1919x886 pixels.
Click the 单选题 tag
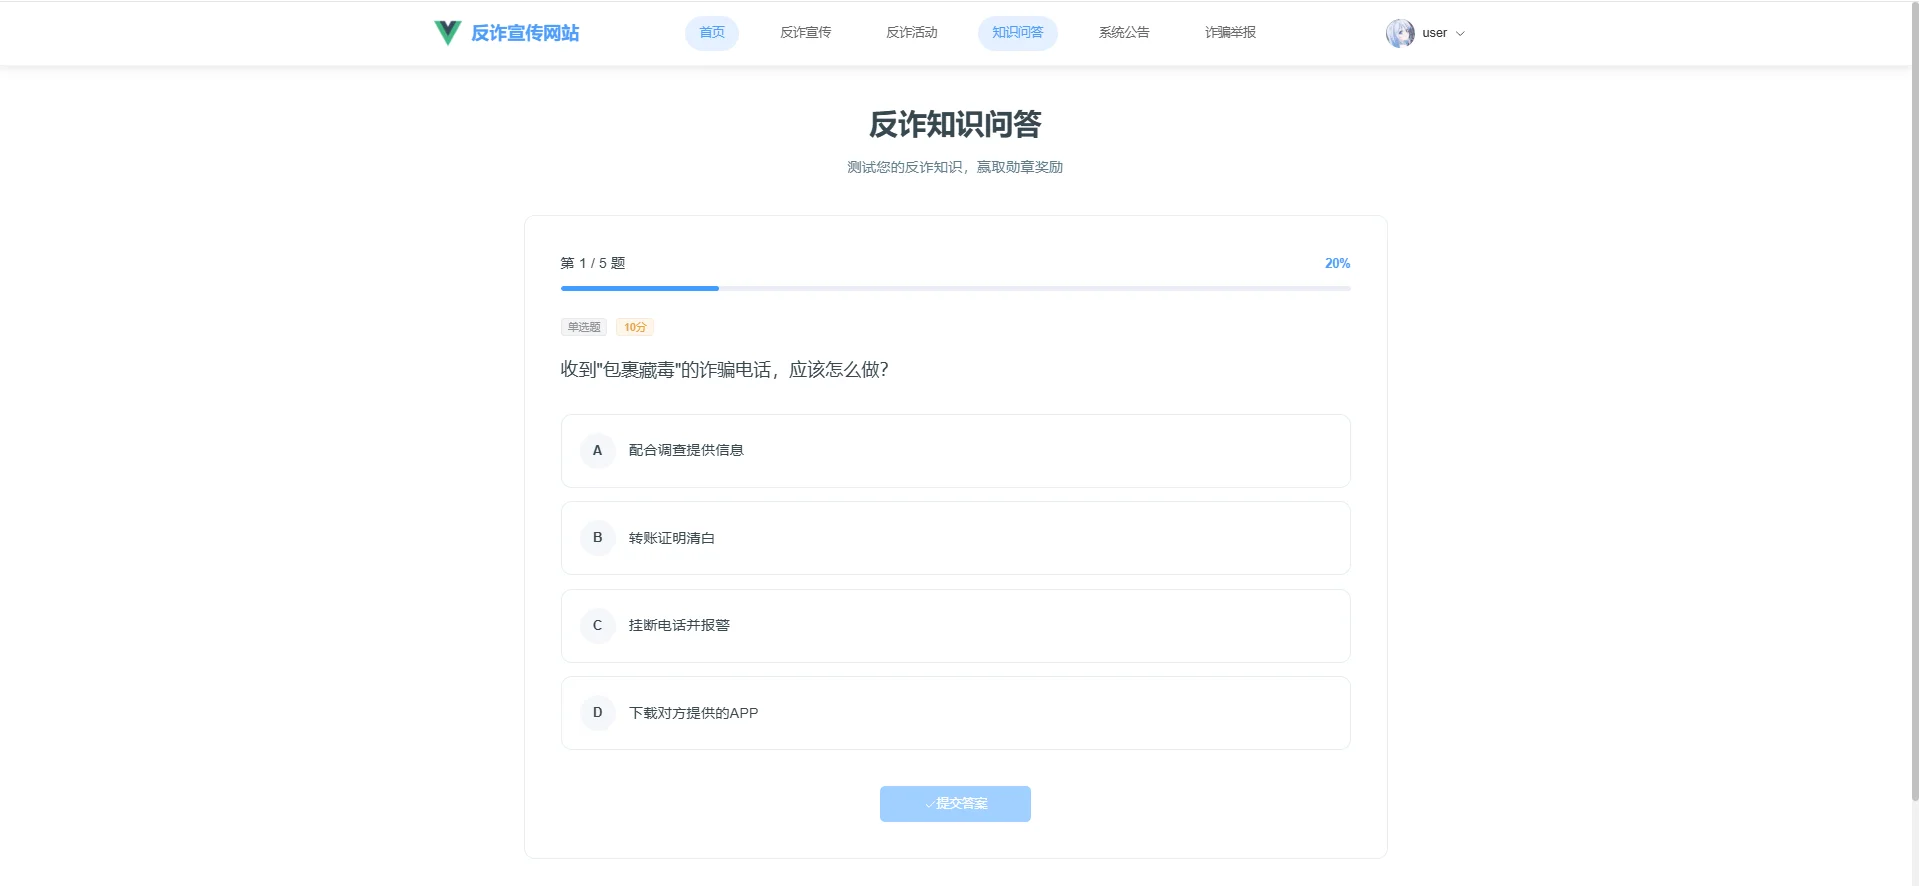tap(584, 327)
